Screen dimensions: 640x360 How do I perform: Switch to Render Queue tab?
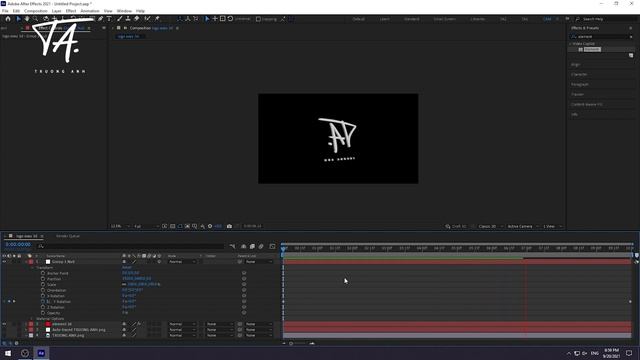coord(68,236)
